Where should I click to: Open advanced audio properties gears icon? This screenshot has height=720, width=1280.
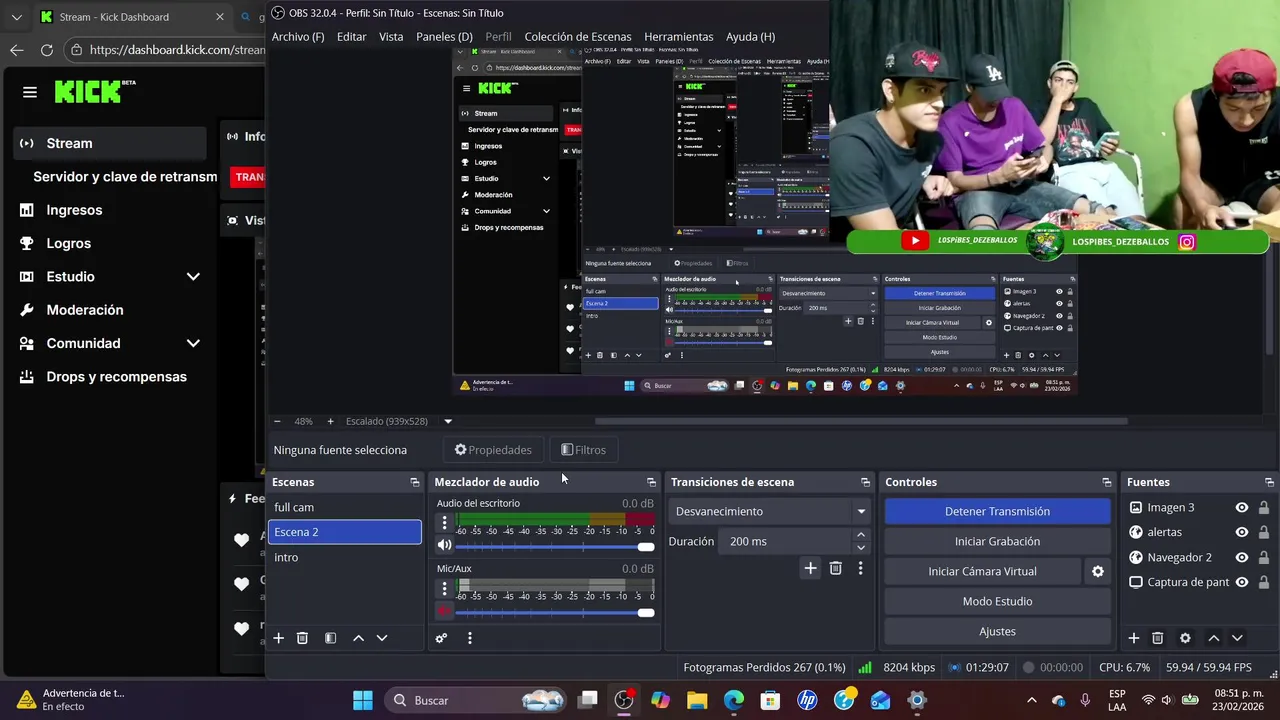coord(441,638)
